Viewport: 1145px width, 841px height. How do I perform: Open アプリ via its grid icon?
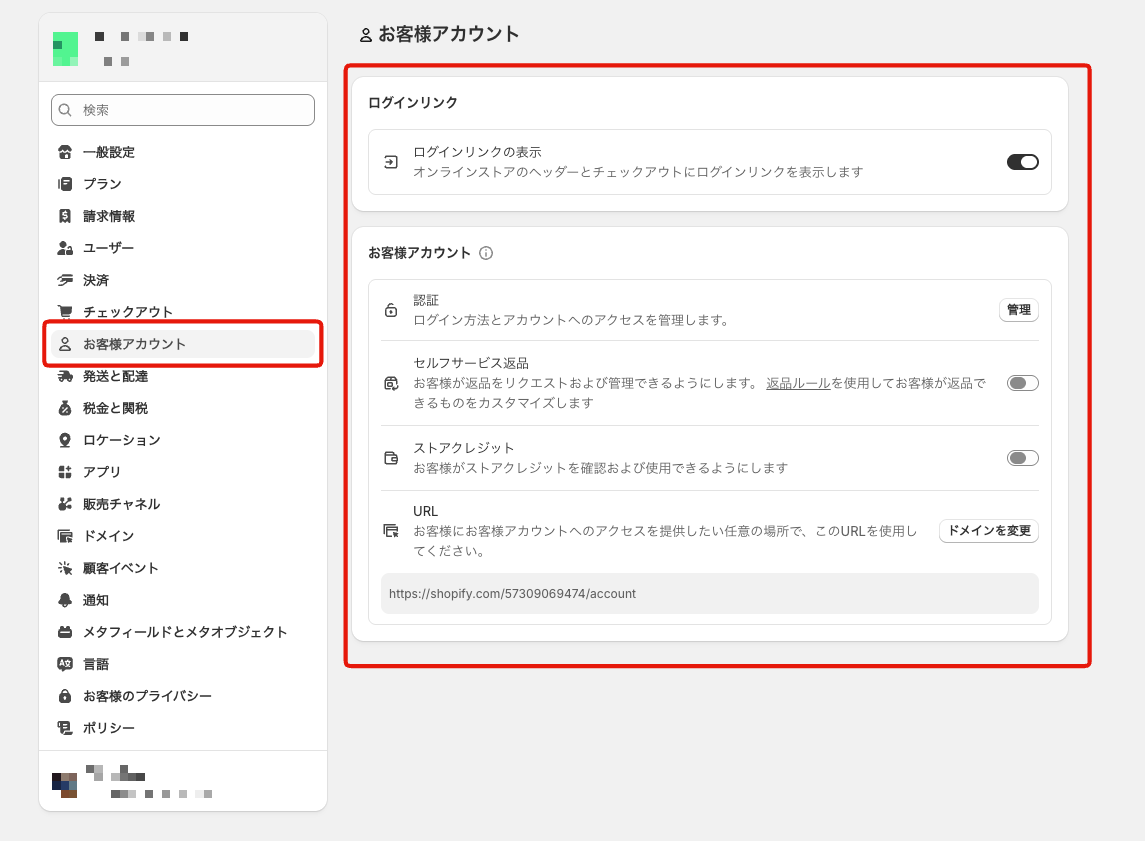point(65,471)
